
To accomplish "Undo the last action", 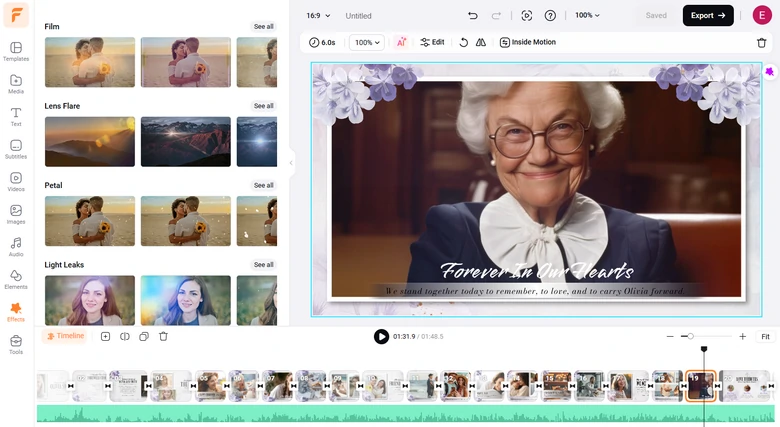I will (473, 16).
